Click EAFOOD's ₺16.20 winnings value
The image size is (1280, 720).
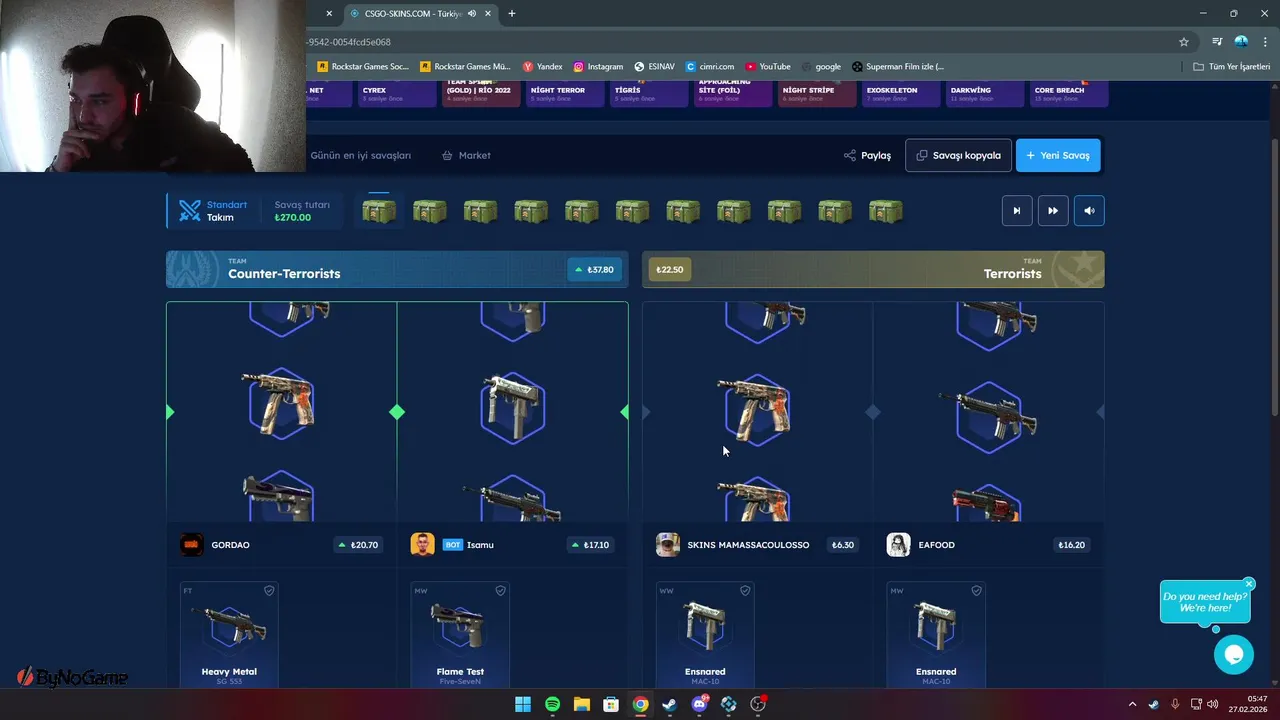coord(1071,545)
